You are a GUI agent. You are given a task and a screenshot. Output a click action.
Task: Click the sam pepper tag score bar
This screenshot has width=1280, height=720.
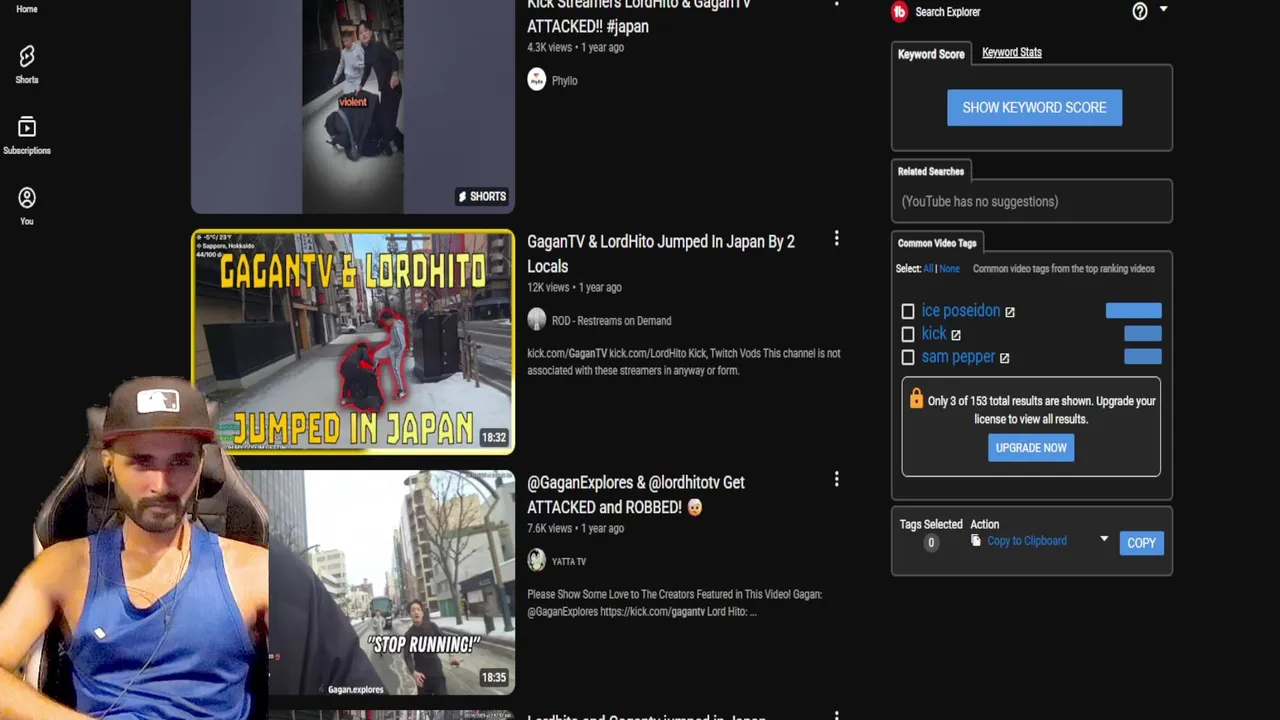(x=1142, y=357)
